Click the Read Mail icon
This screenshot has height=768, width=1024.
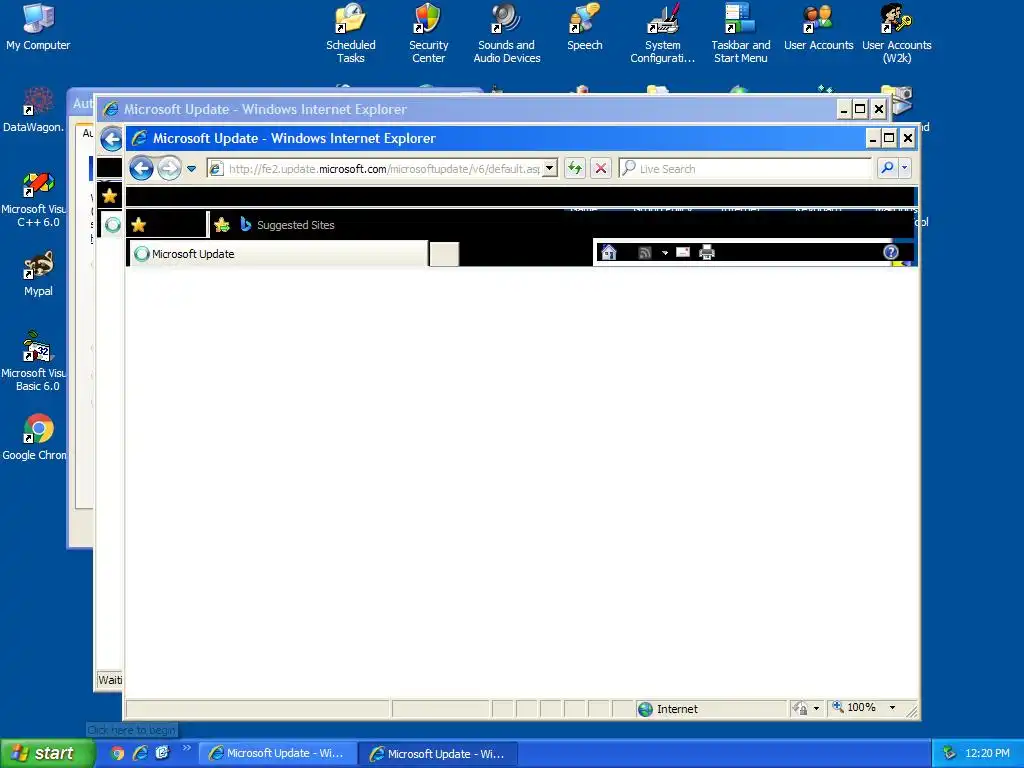click(683, 252)
